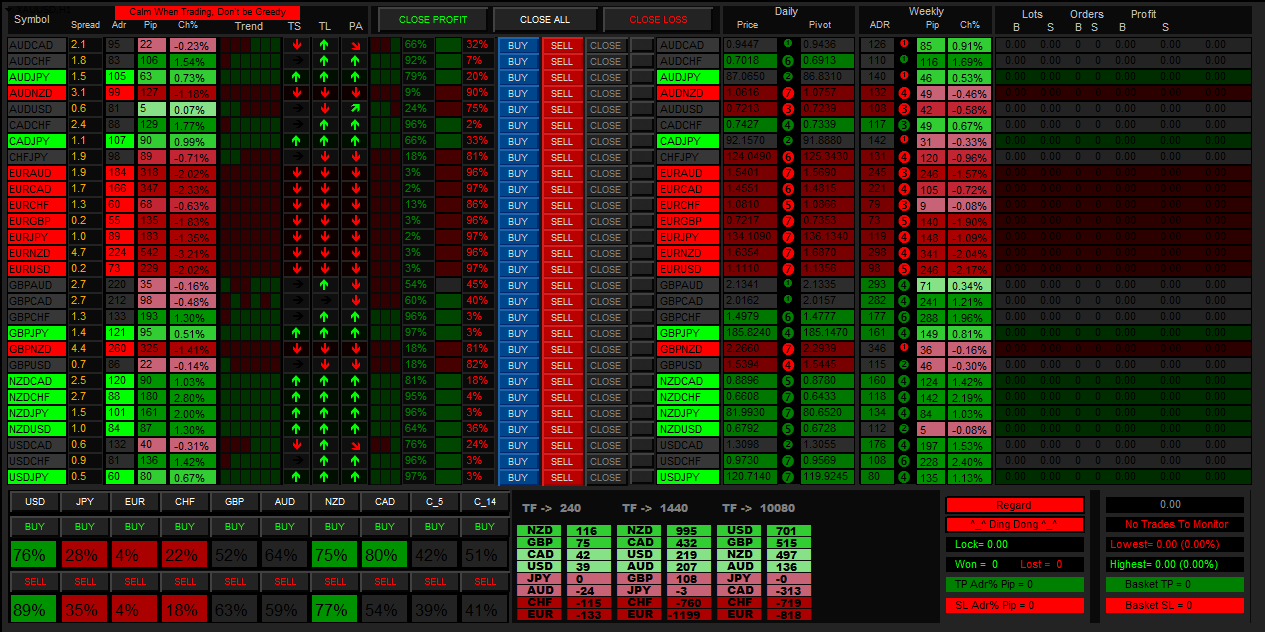Select the EUR currency button
Image resolution: width=1265 pixels, height=632 pixels.
pos(135,502)
